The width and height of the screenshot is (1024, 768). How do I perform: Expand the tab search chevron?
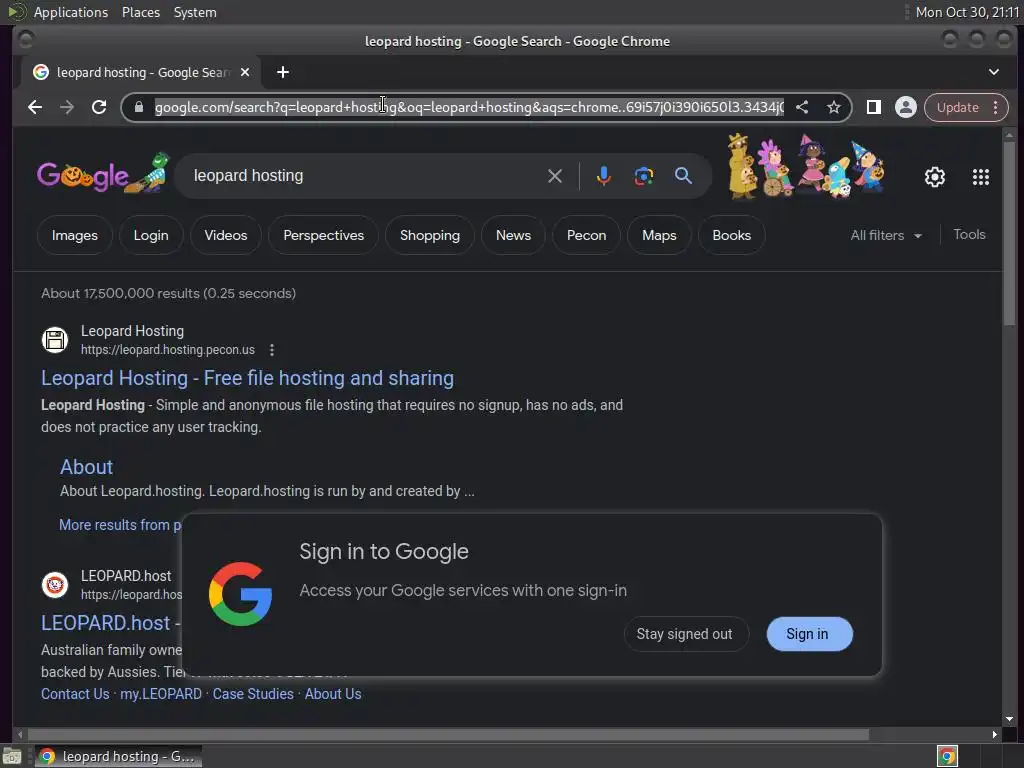click(993, 72)
